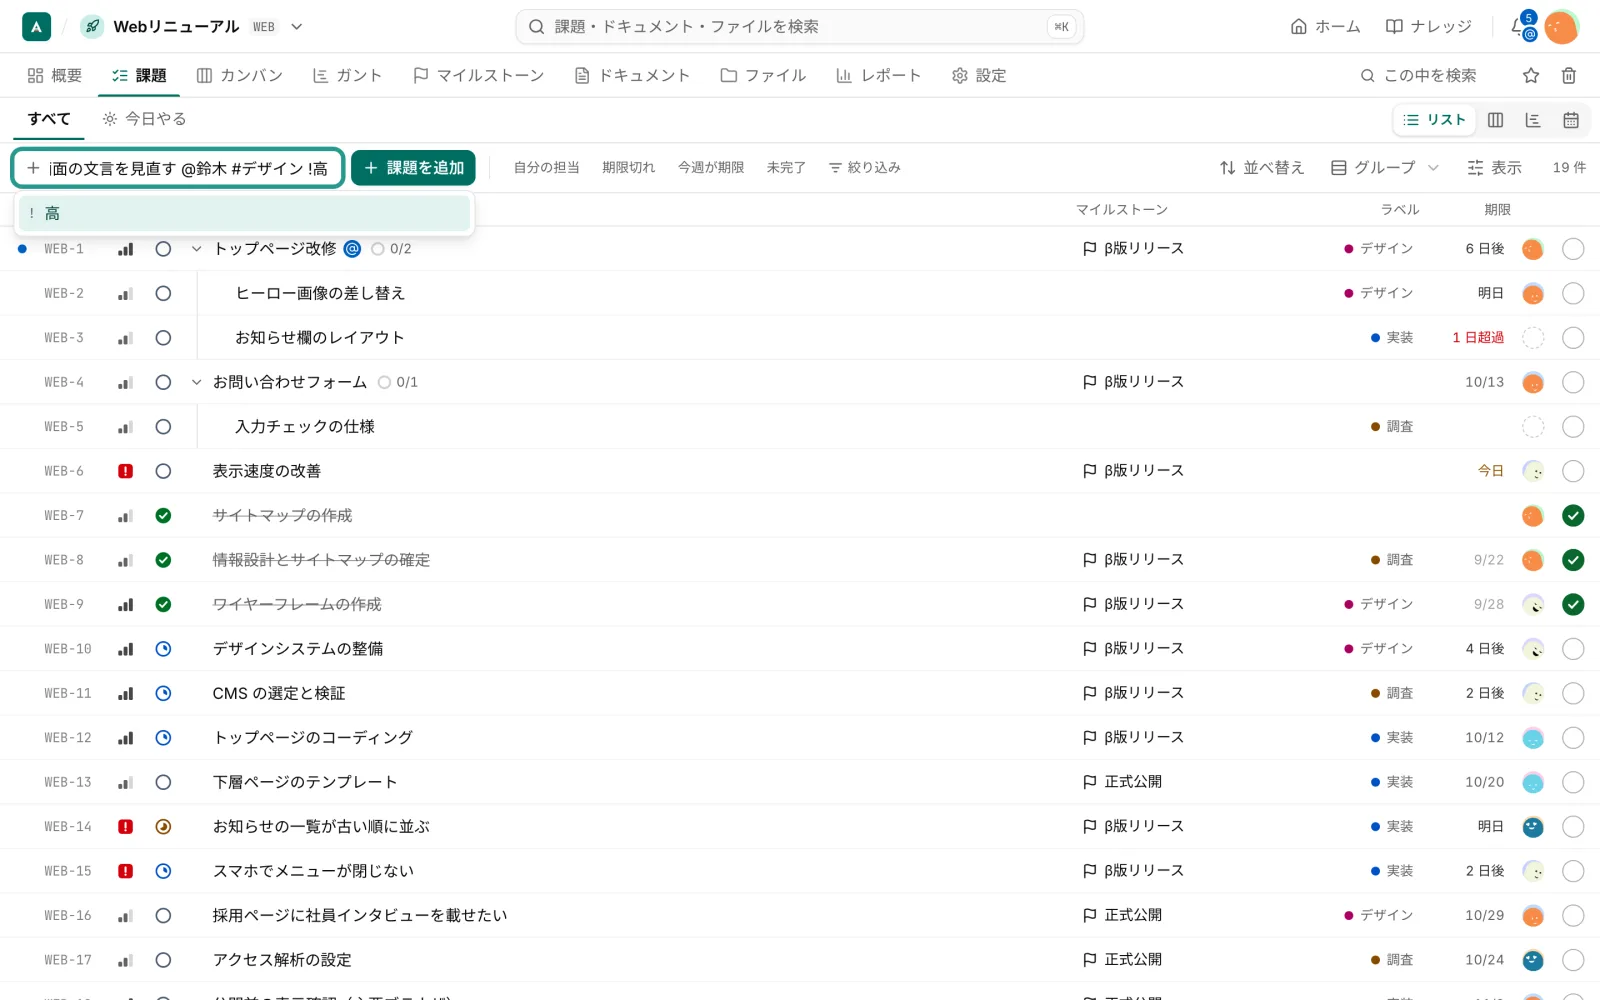Click status icon of WEB-10
Viewport: 1600px width, 1000px height.
[x=163, y=649]
